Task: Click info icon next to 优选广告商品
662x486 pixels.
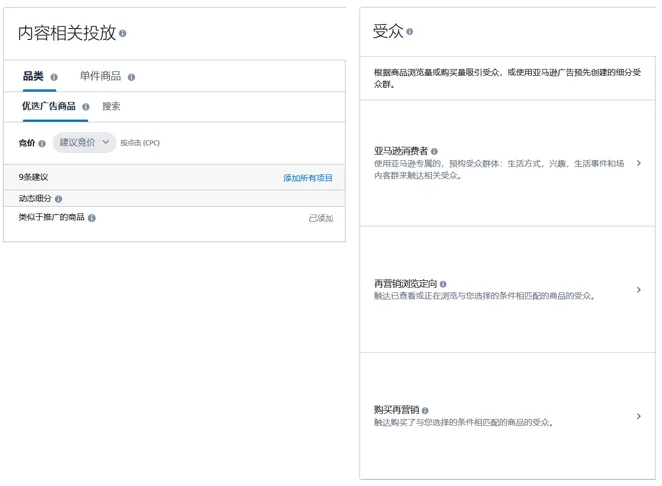Action: (86, 107)
